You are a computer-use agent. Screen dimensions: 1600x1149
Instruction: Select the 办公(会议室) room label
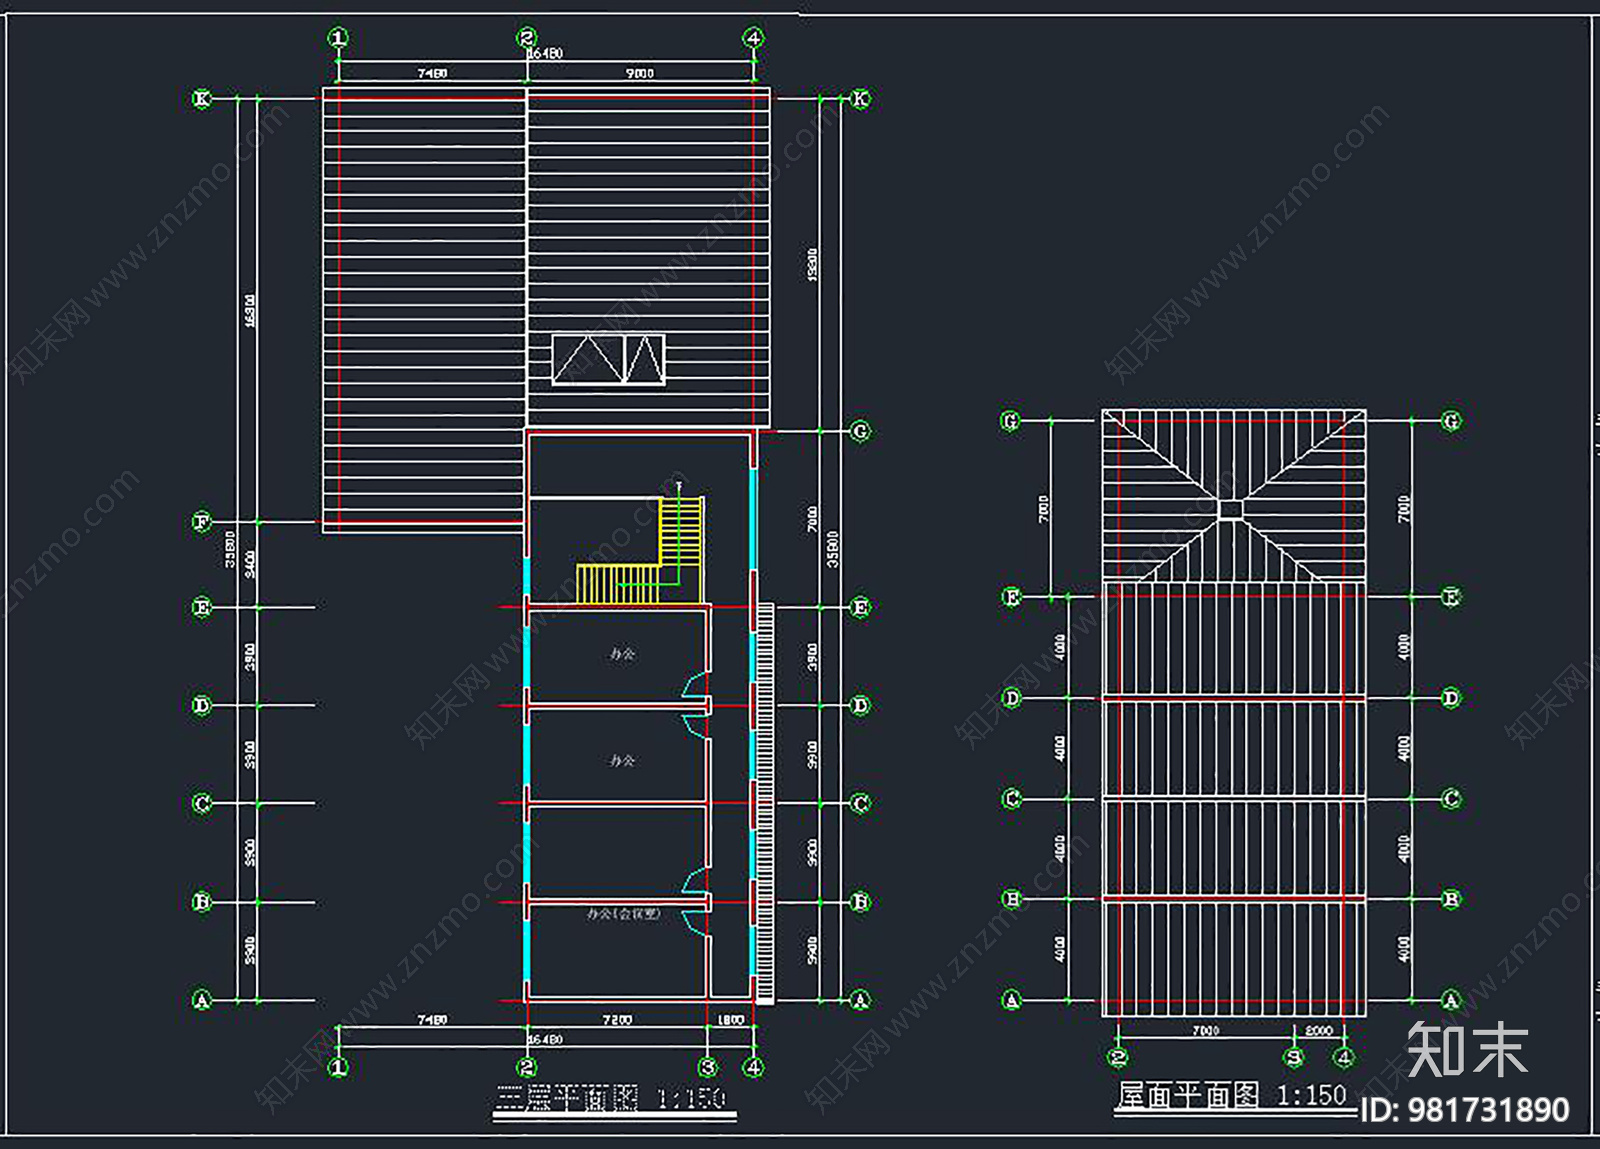click(x=623, y=913)
